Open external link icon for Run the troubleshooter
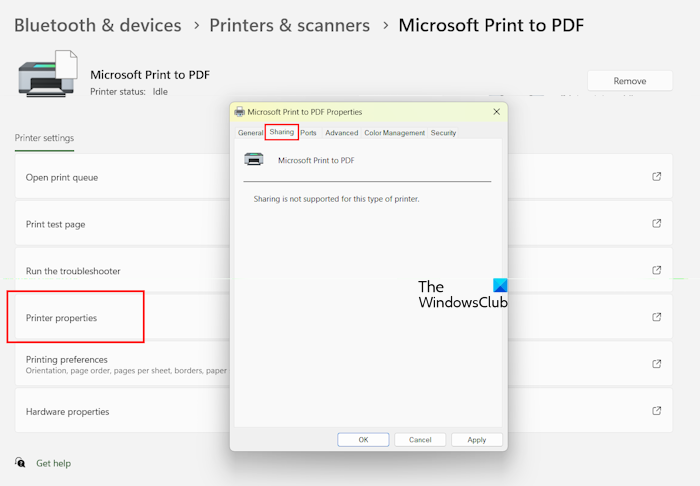Image resolution: width=700 pixels, height=486 pixels. (x=656, y=270)
